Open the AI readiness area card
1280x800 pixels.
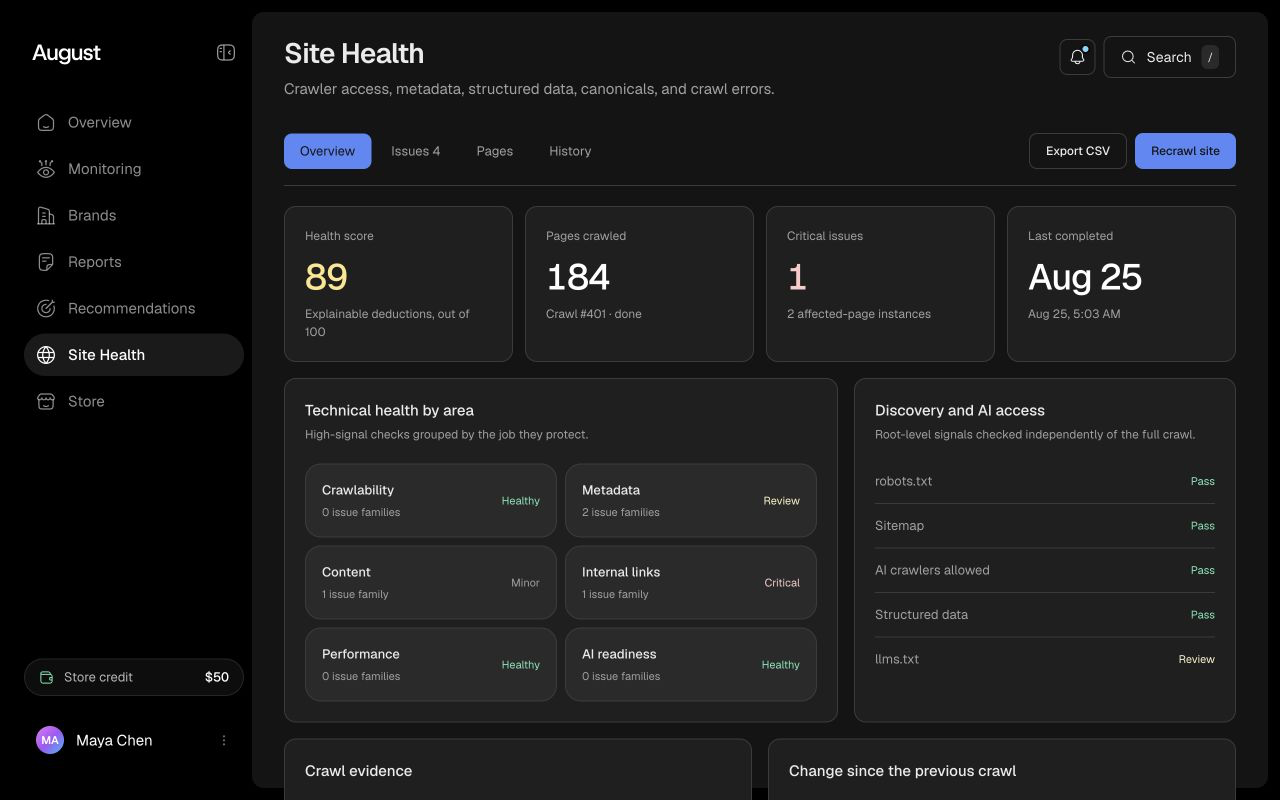click(x=691, y=664)
